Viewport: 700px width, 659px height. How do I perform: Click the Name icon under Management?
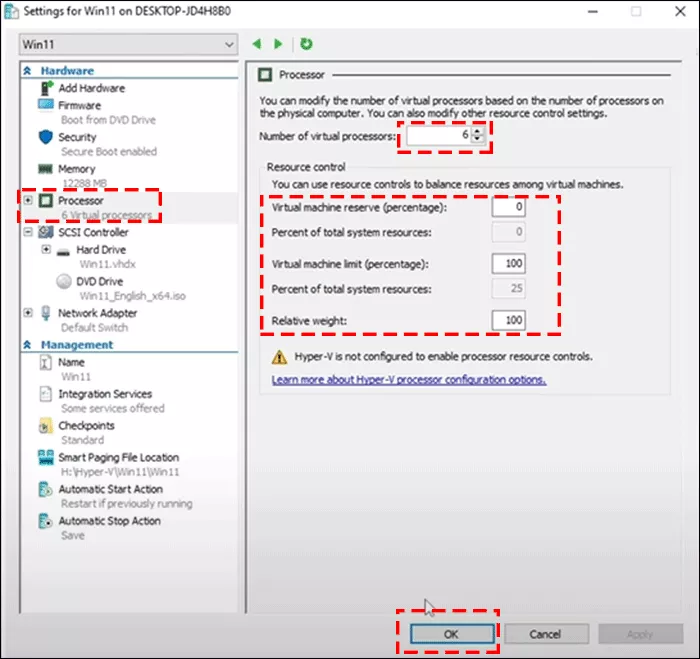tap(46, 362)
